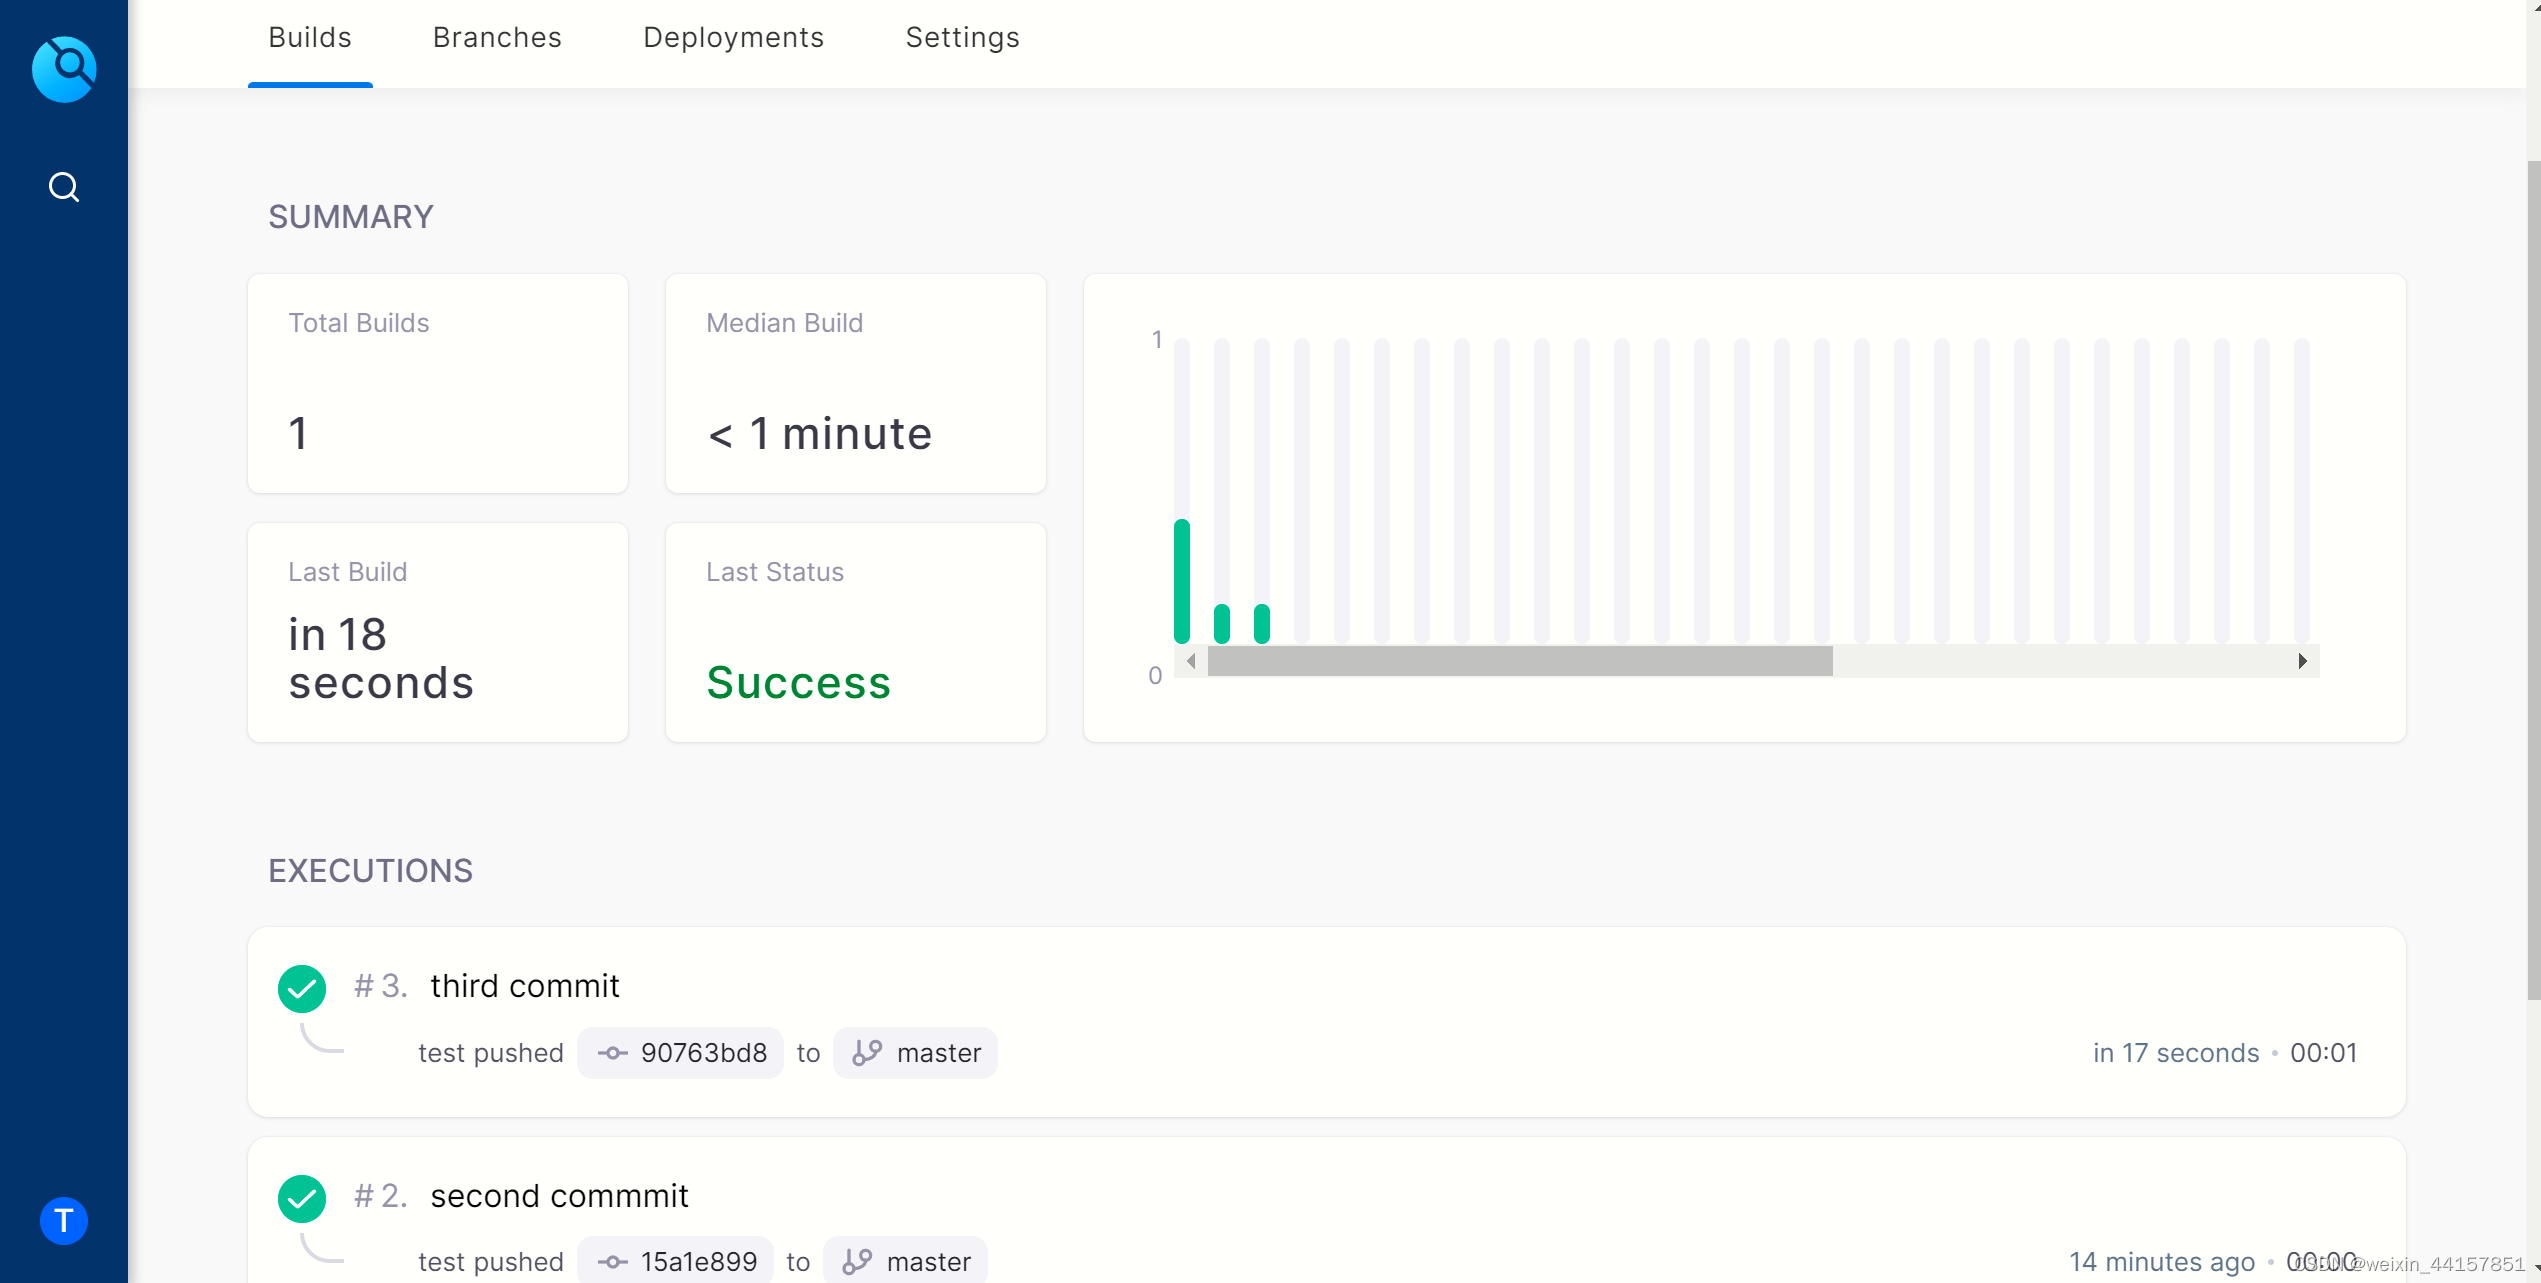Switch to the Branches tab
The width and height of the screenshot is (2541, 1283).
496,38
